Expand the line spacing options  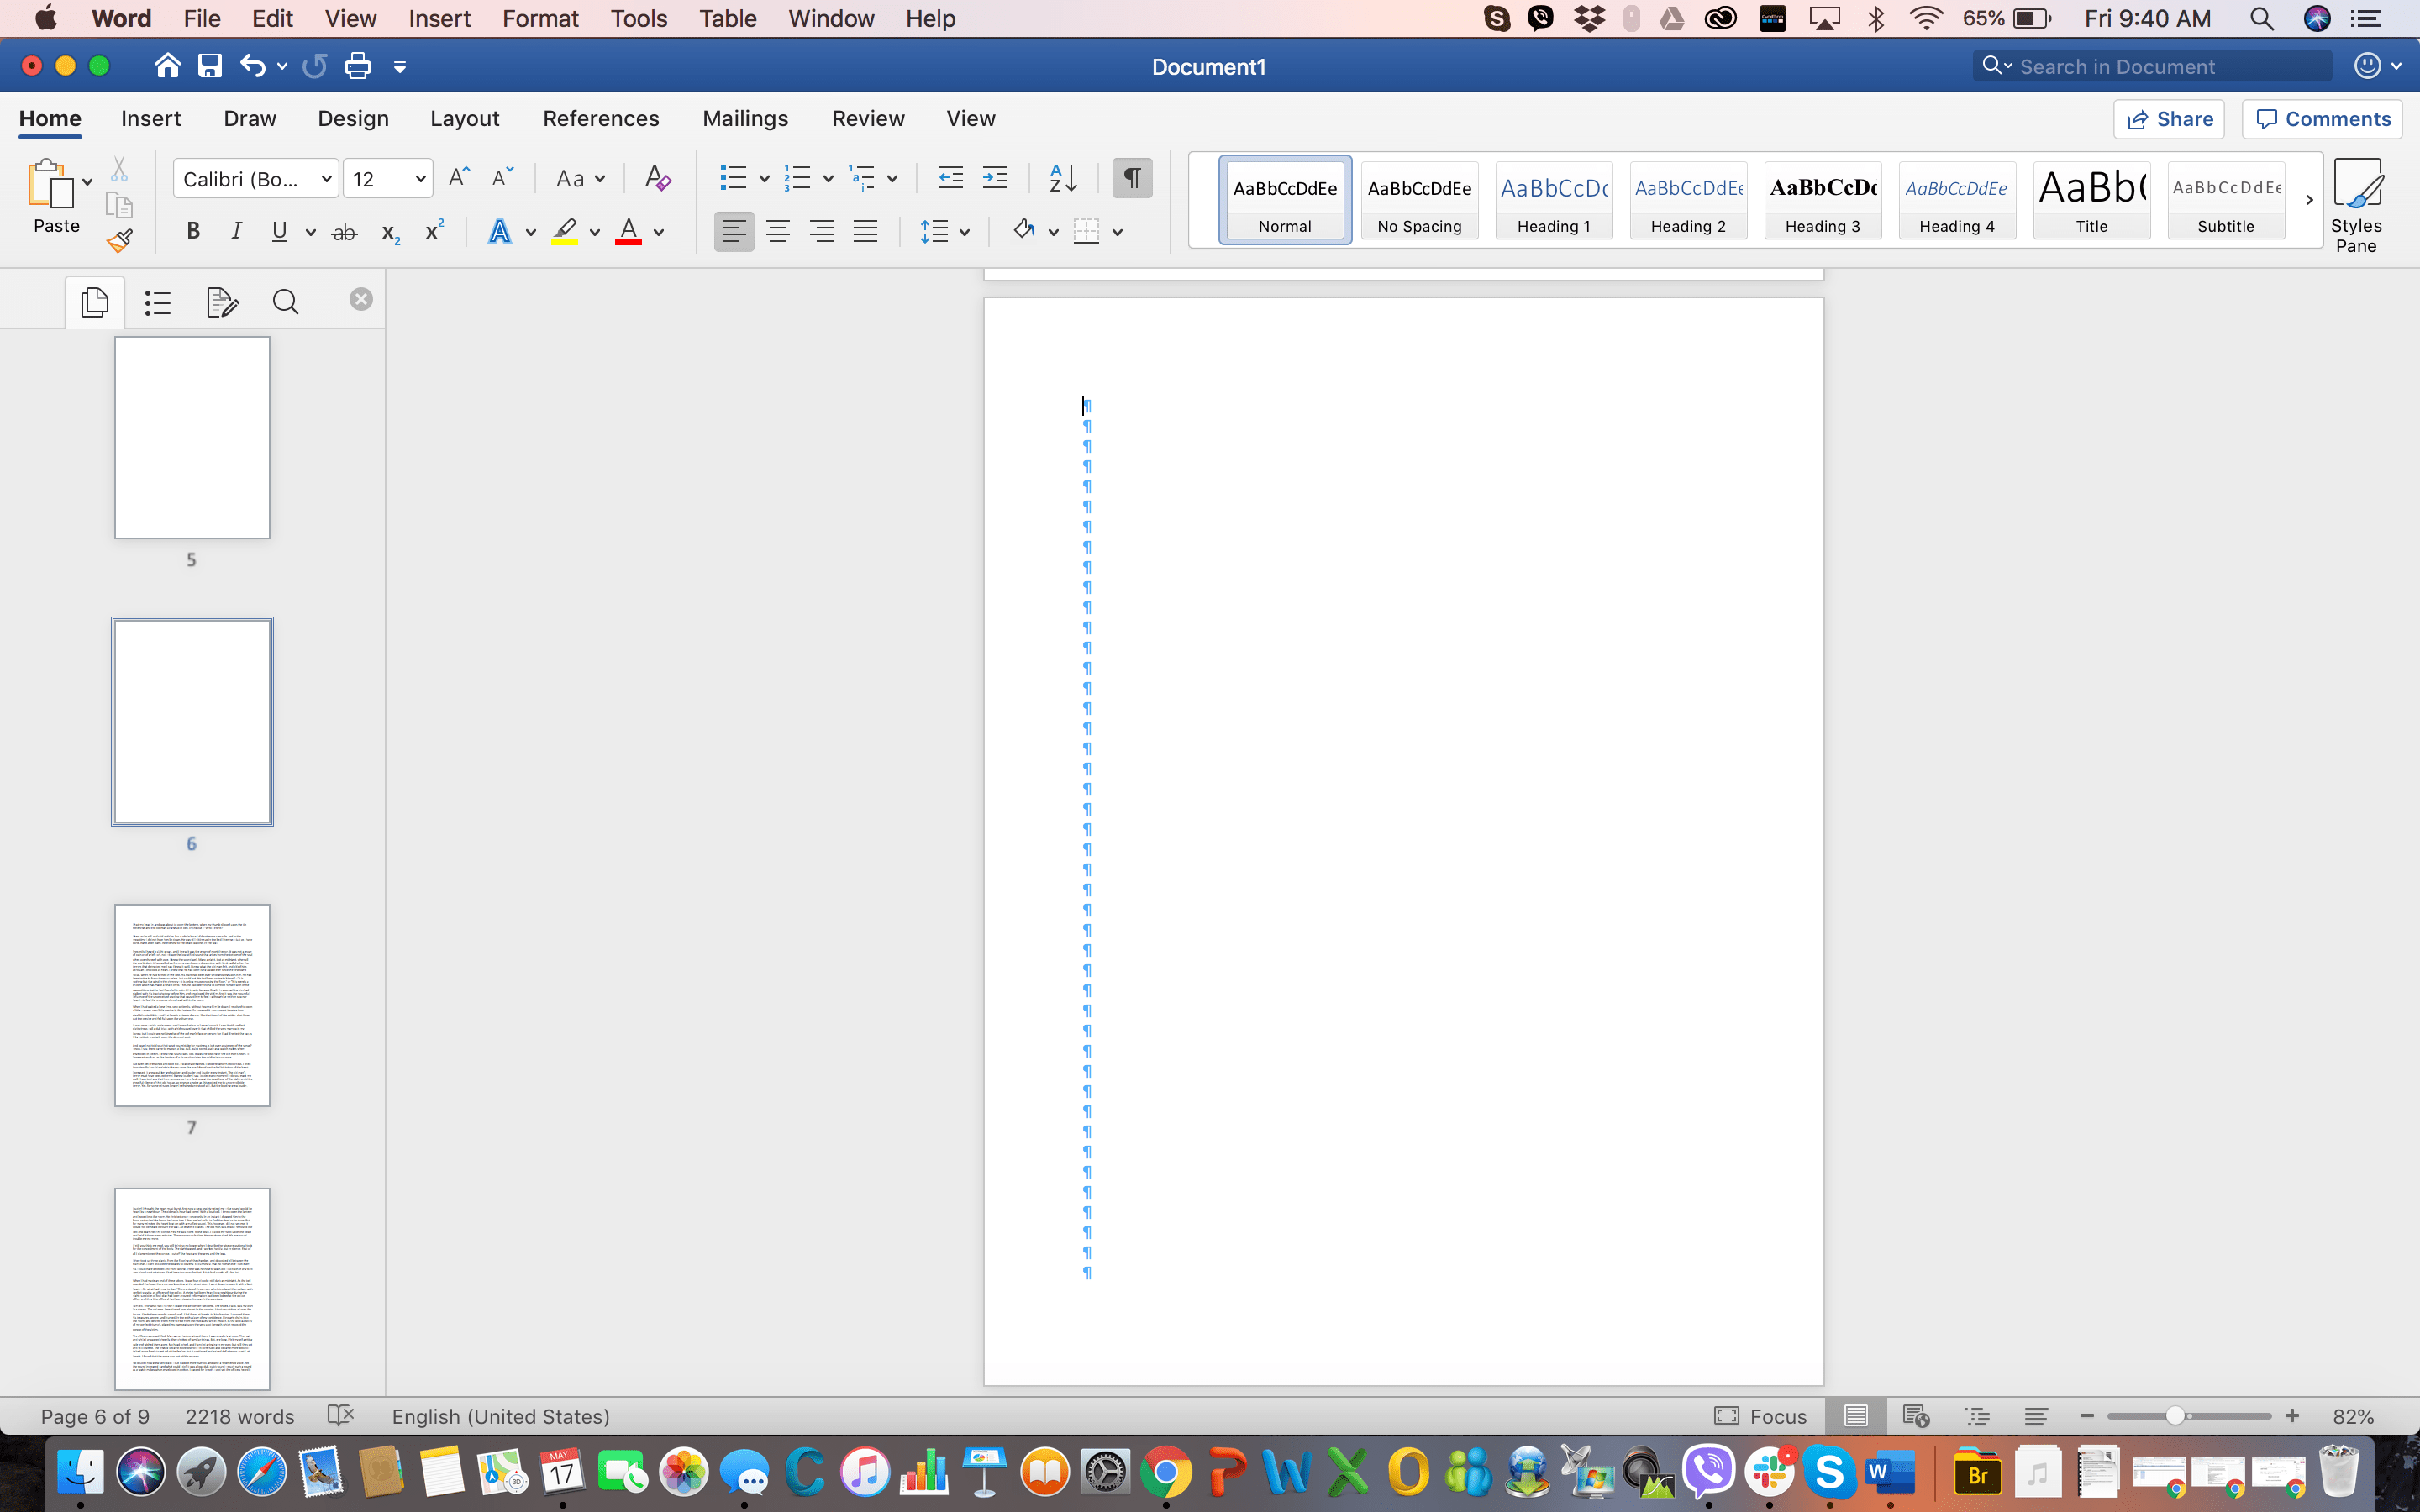963,231
